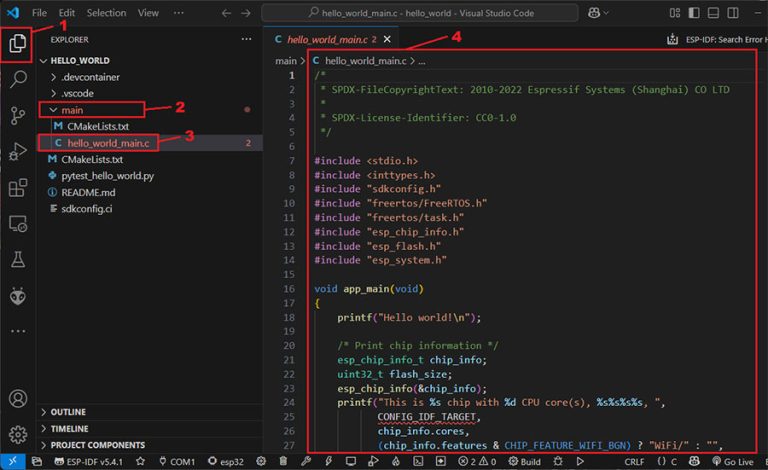Choose the esp32 target device
Viewport: 768px width, 470px height.
pos(226,461)
